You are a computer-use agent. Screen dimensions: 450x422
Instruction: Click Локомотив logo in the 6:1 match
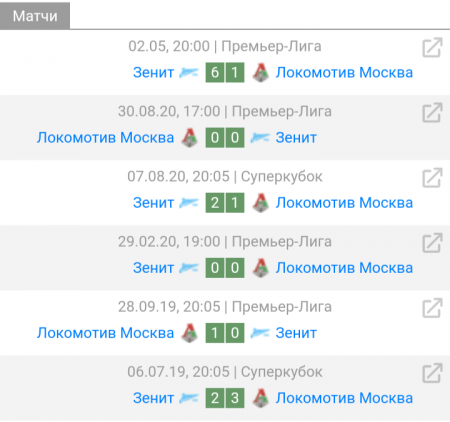click(x=261, y=73)
